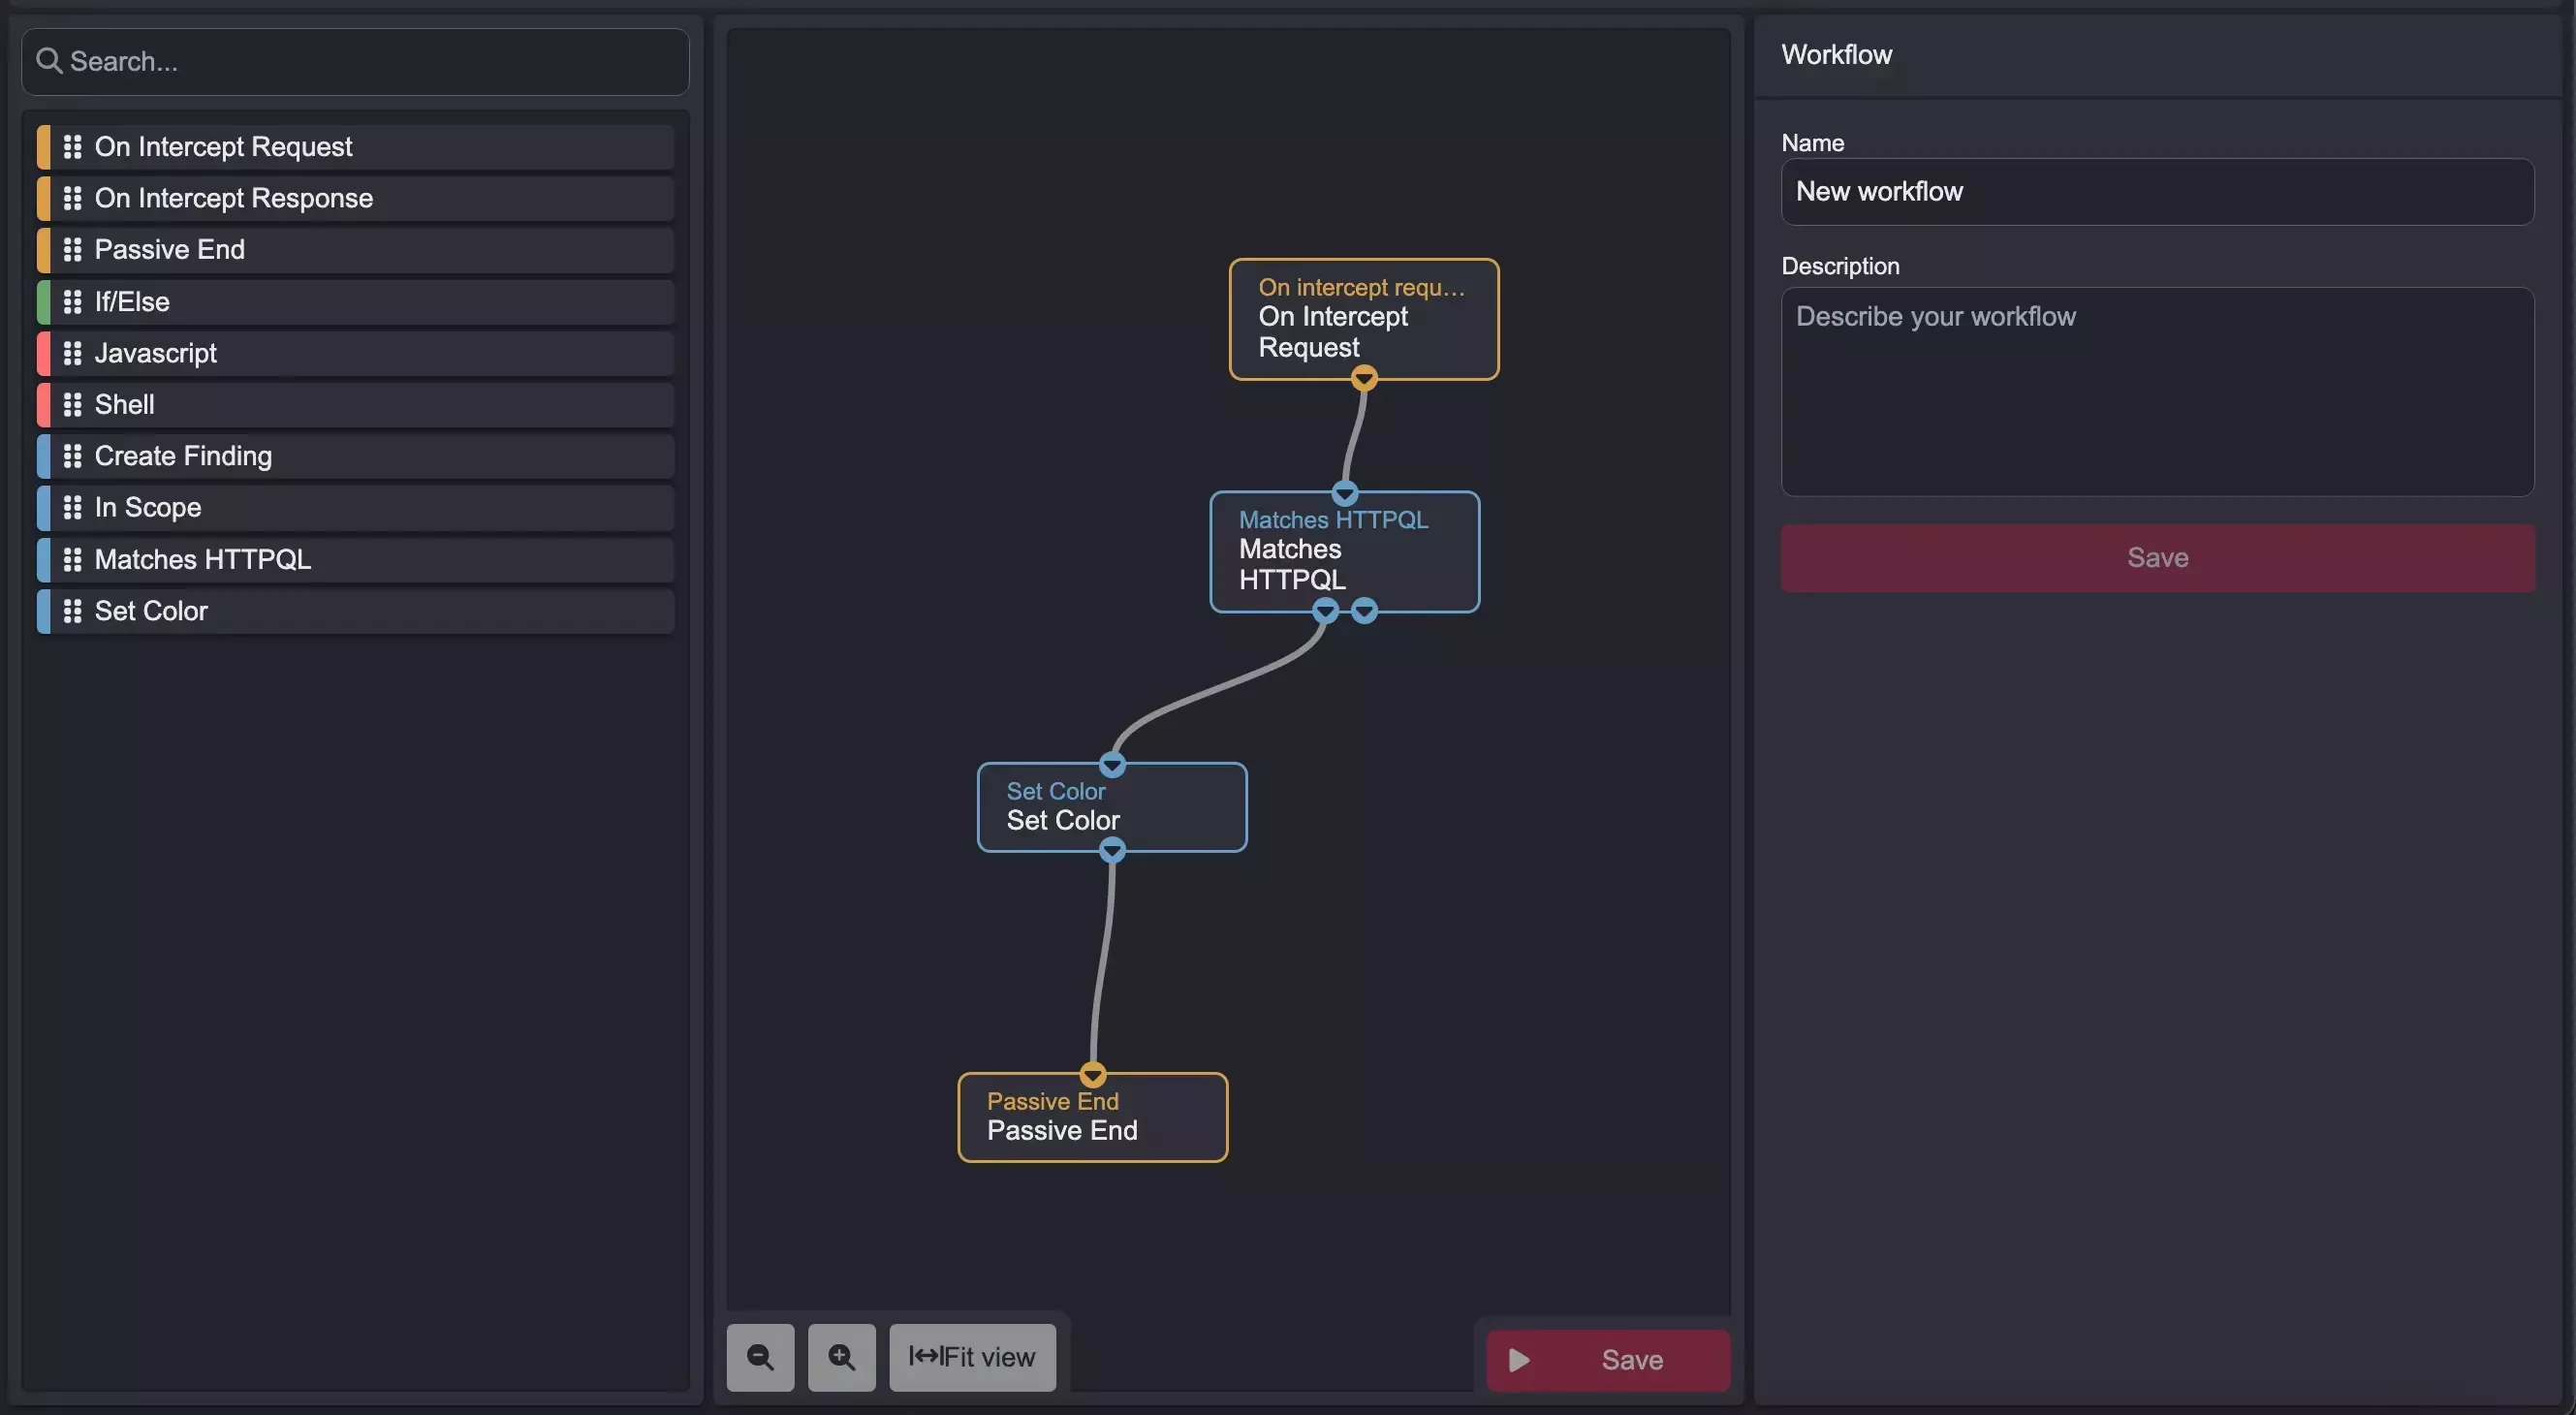Click drag handle icon of If/Else item

[72, 302]
